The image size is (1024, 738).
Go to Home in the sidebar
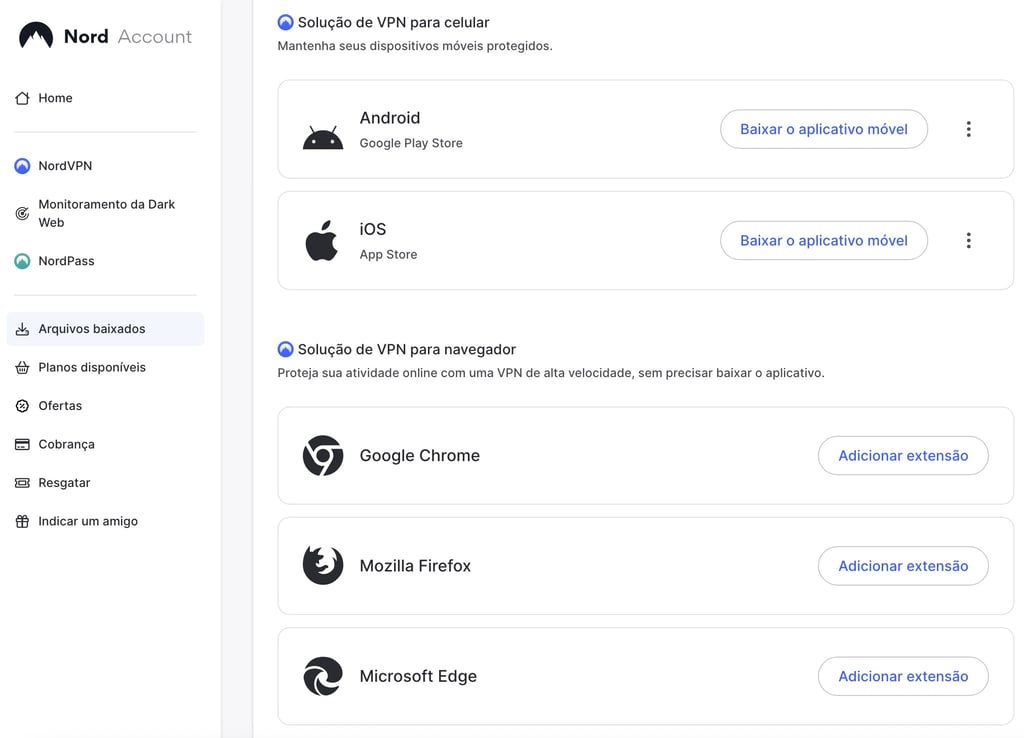click(105, 98)
